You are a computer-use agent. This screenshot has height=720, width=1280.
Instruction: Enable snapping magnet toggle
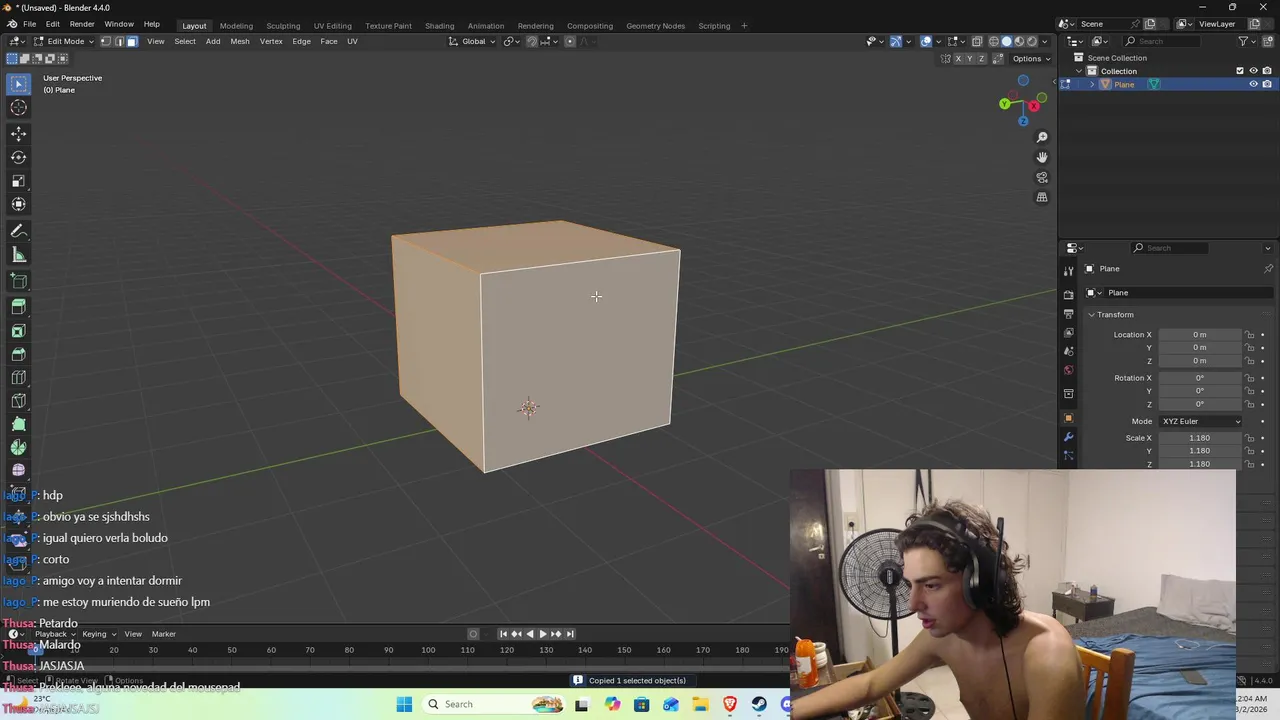[x=531, y=41]
